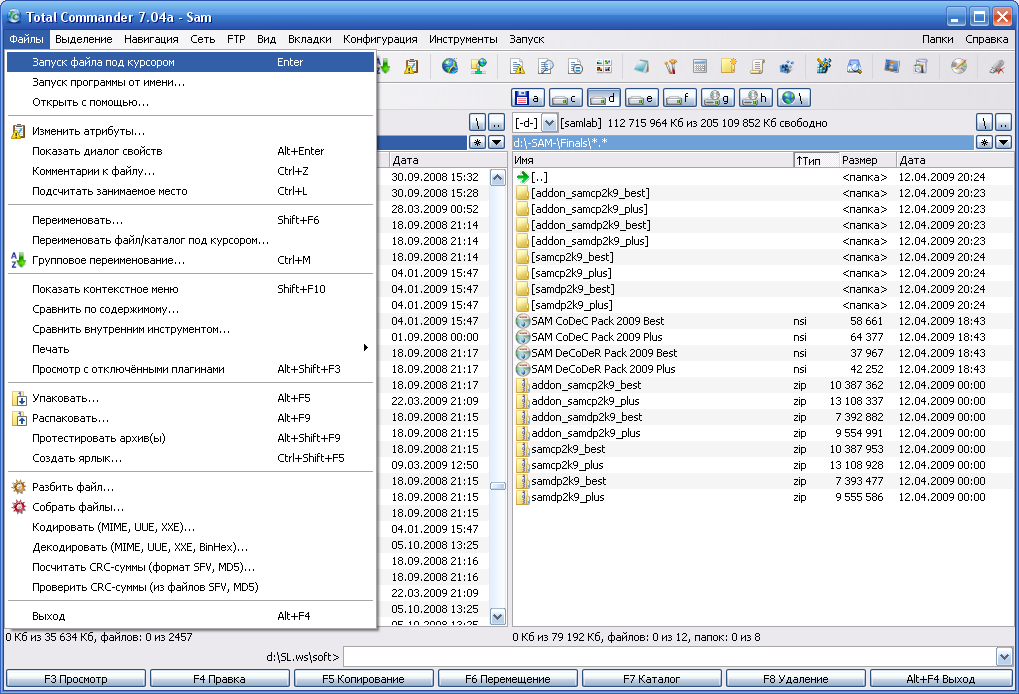Click the disc with pencil toolbar icon
1019x694 pixels.
(959, 66)
